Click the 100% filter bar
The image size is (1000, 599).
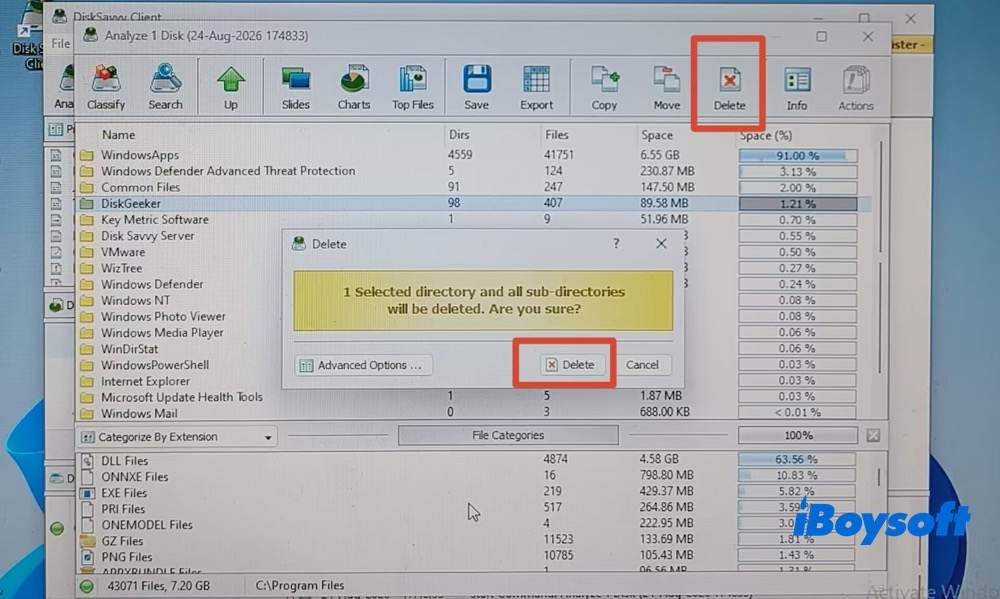pos(798,435)
